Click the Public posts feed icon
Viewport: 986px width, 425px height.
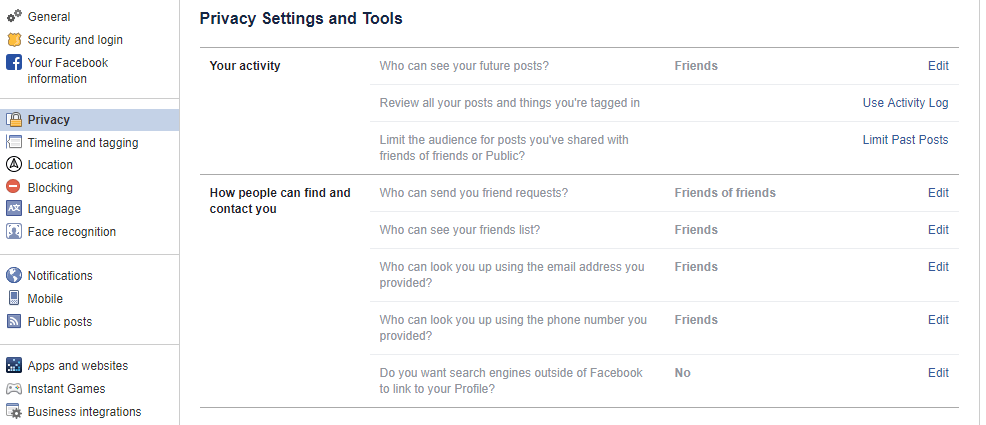click(x=14, y=322)
